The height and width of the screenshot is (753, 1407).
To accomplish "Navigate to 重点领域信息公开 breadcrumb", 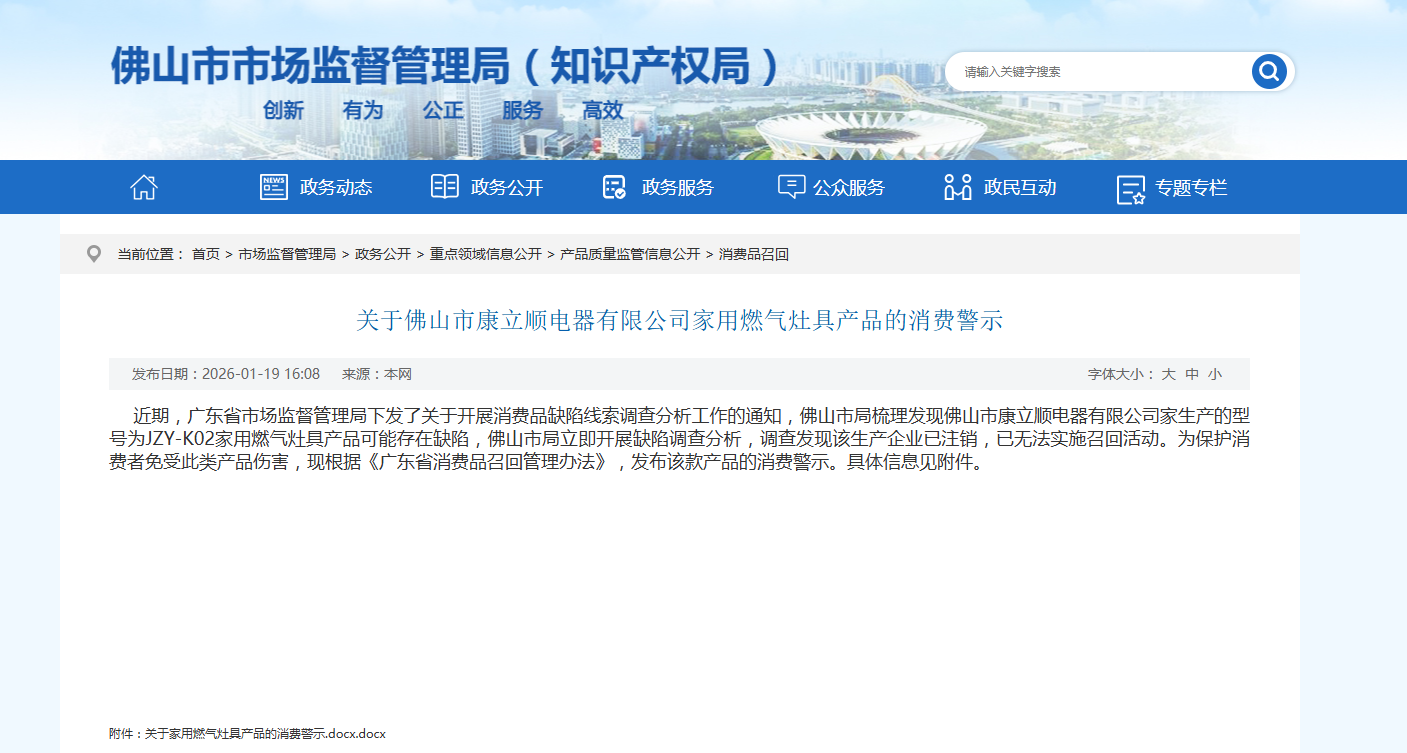I will click(486, 254).
